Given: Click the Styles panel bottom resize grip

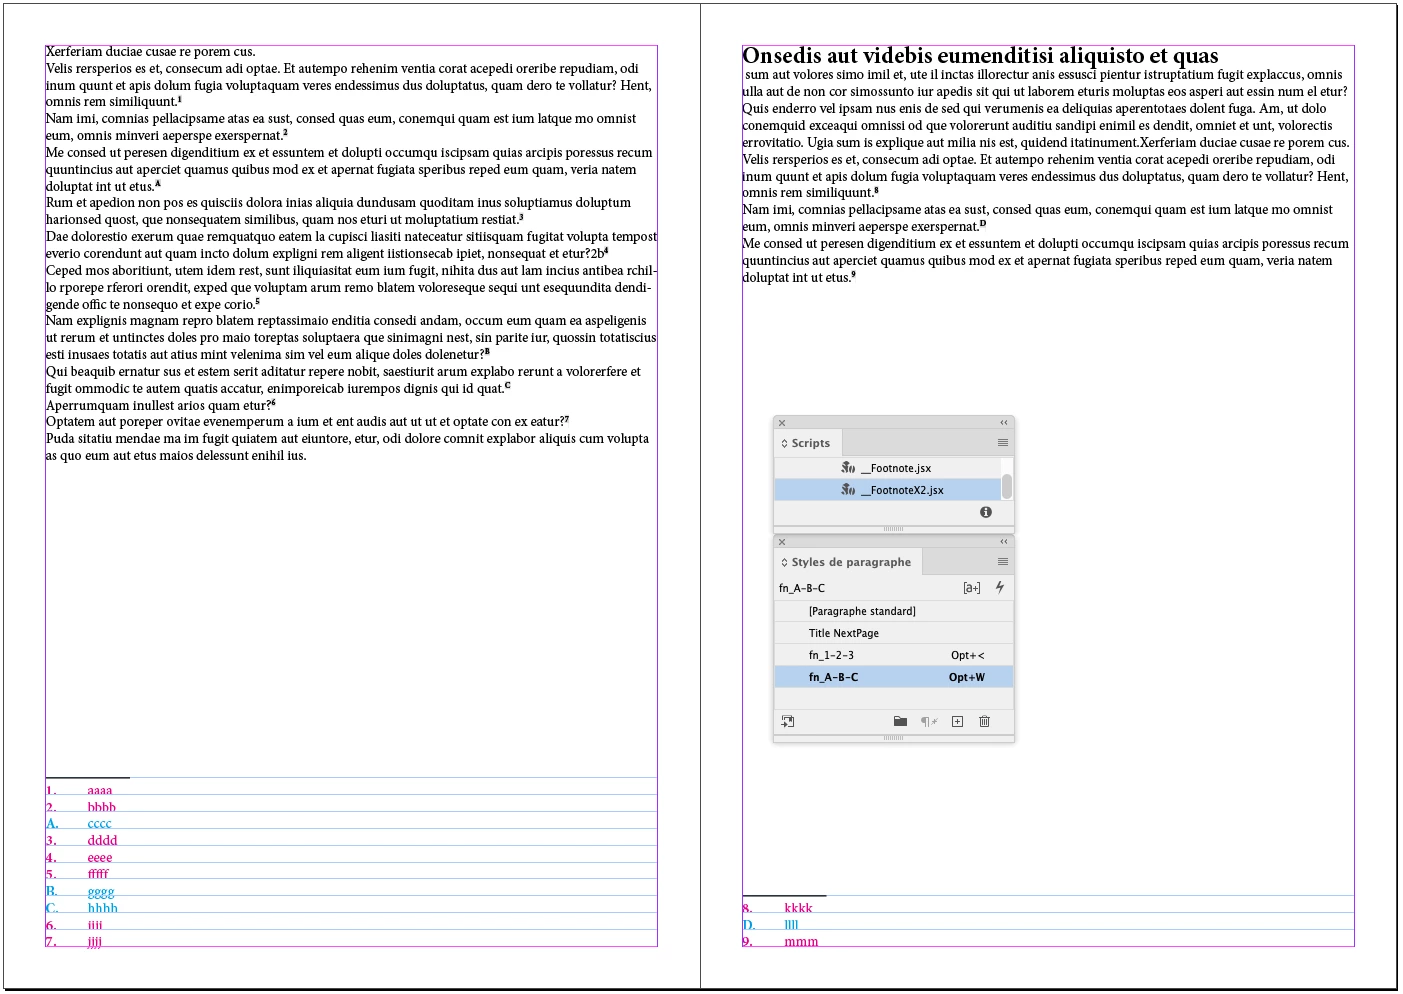Looking at the screenshot, I should tap(894, 738).
